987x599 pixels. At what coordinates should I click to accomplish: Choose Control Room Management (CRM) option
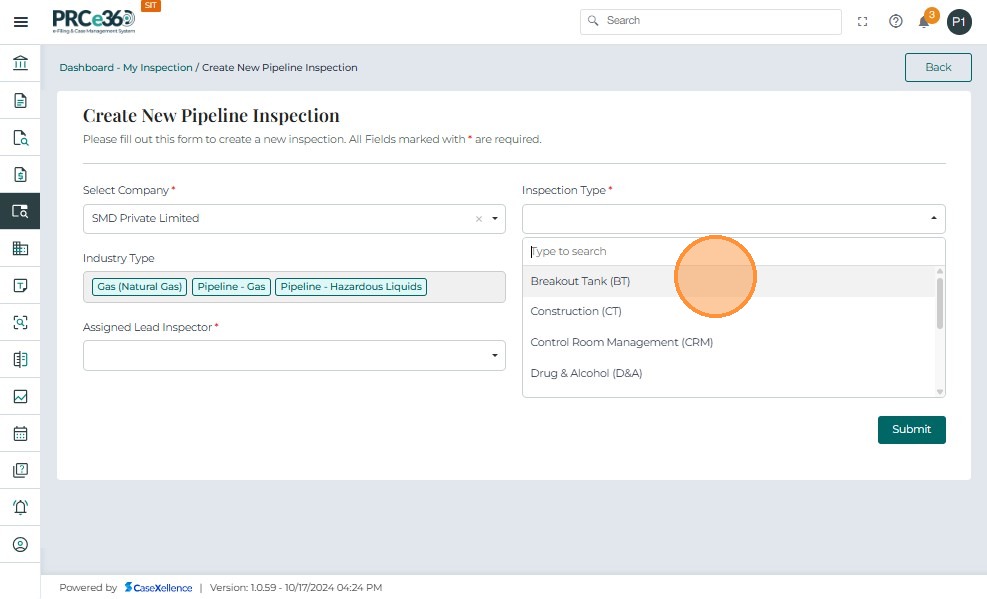tap(621, 342)
